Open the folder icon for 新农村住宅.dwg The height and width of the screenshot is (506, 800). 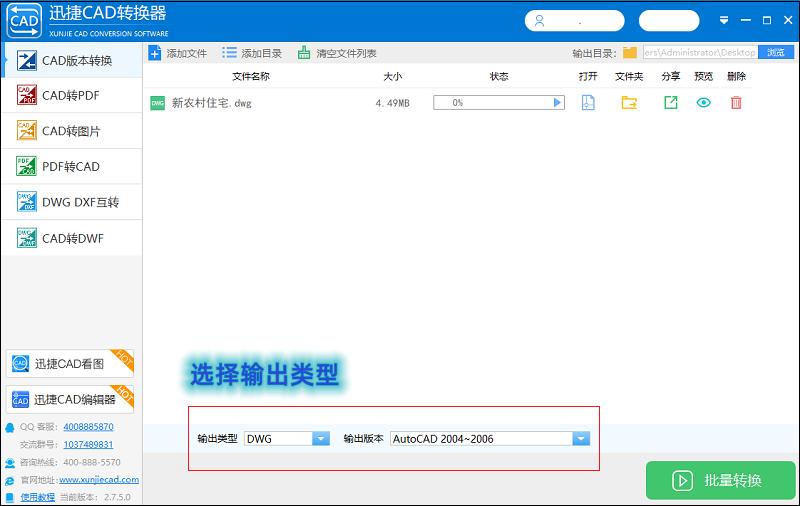pos(629,103)
